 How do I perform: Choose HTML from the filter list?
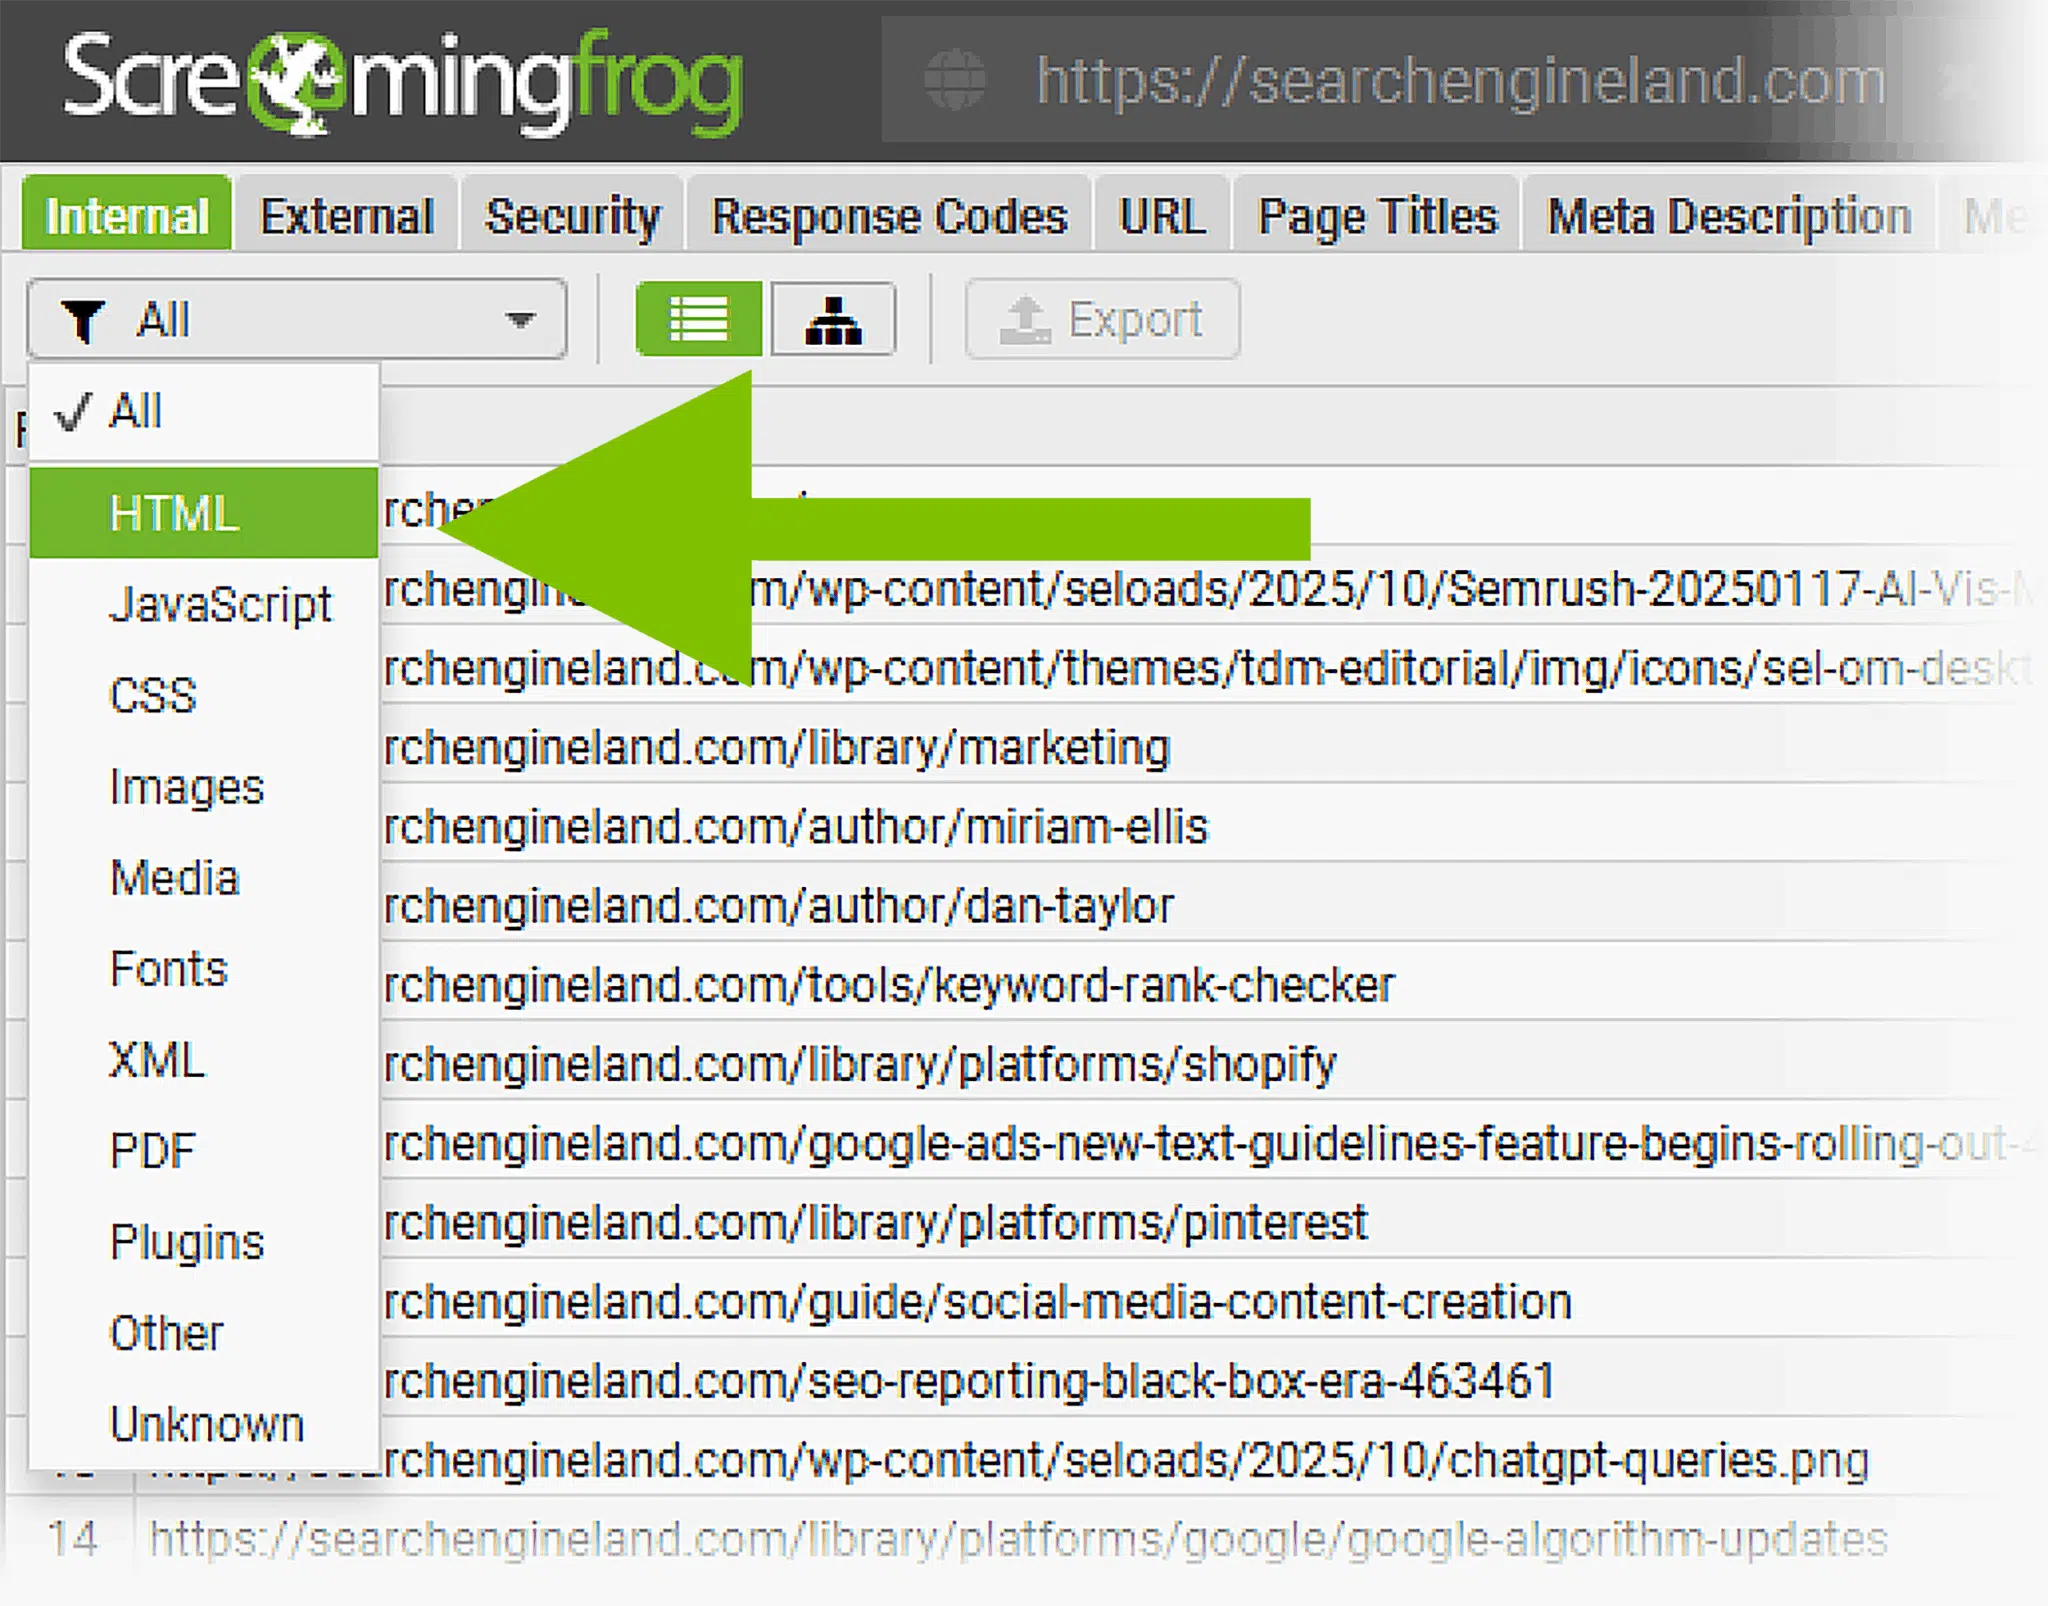point(205,512)
